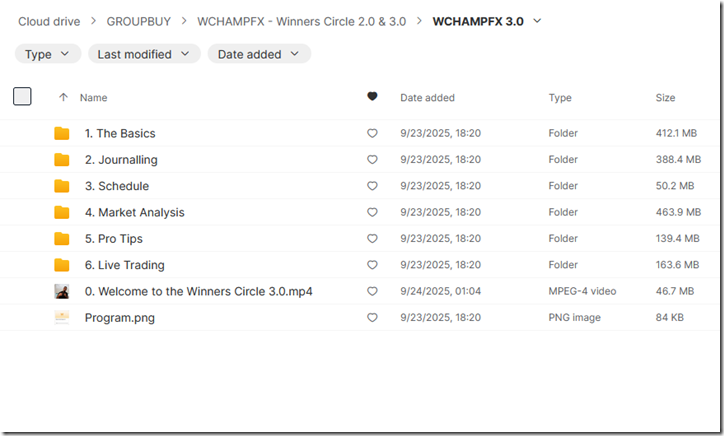Viewport: 724px width, 436px height.
Task: Select the 0. Welcome to the Winners Circle 3.0.mp4 file name
Action: (199, 291)
